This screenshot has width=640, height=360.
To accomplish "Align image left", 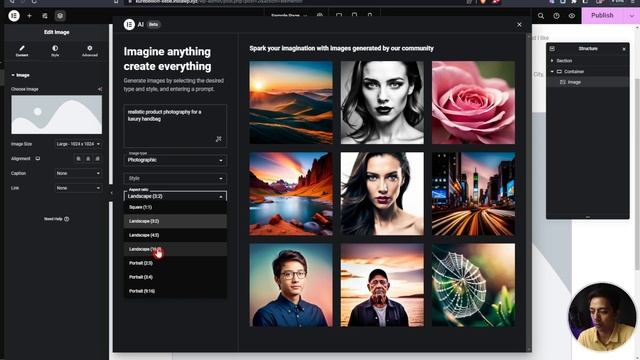I will (x=78, y=159).
